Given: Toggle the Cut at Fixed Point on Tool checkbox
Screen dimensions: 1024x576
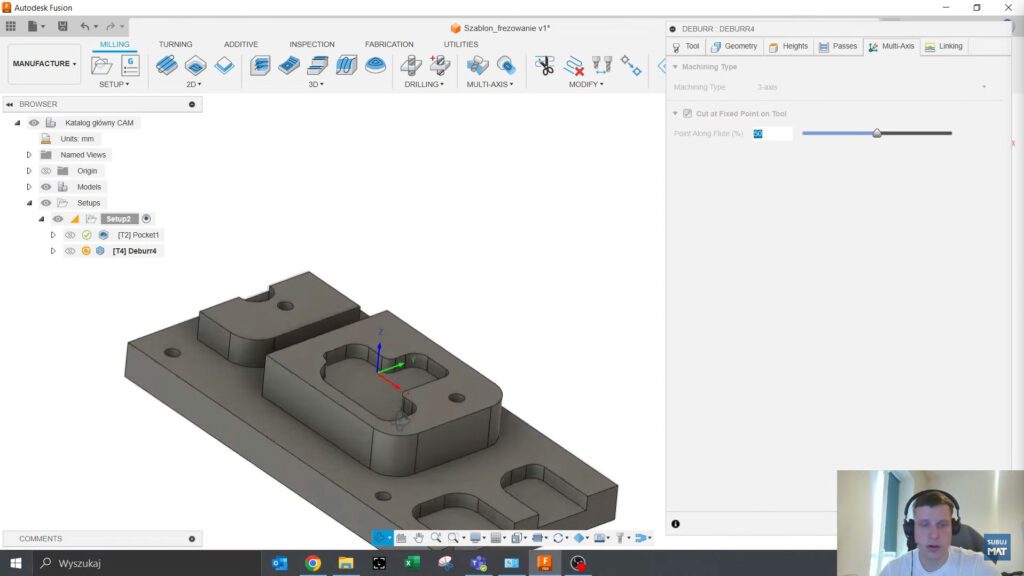Looking at the screenshot, I should click(x=688, y=114).
